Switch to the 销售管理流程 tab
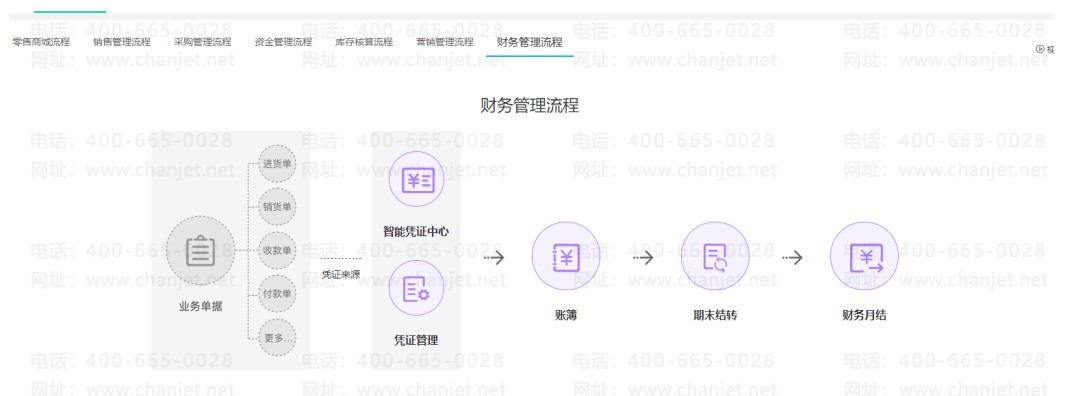The height and width of the screenshot is (396, 1072). 122,42
